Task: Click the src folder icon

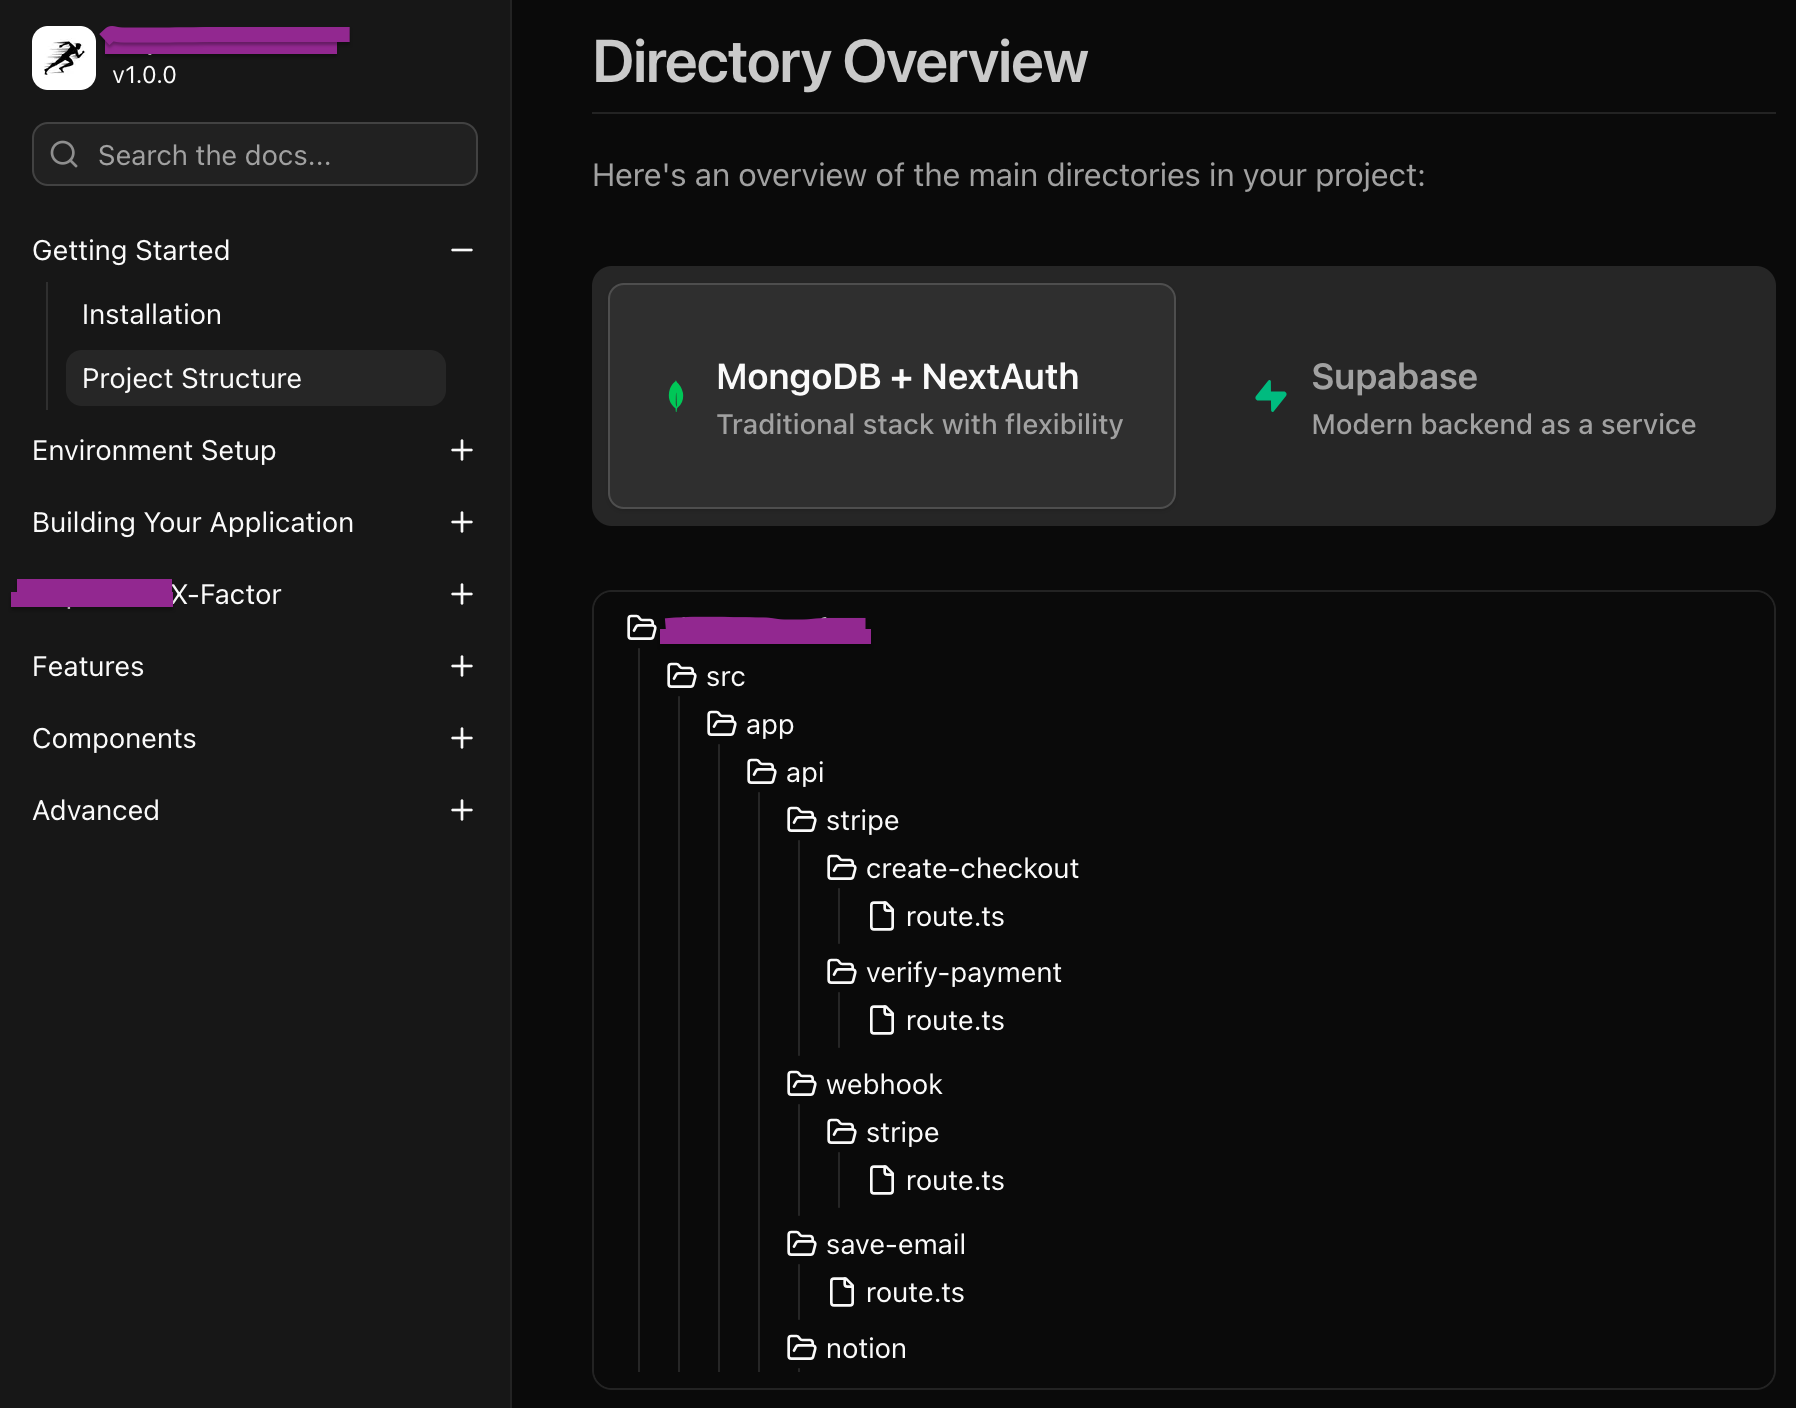Action: pos(681,676)
